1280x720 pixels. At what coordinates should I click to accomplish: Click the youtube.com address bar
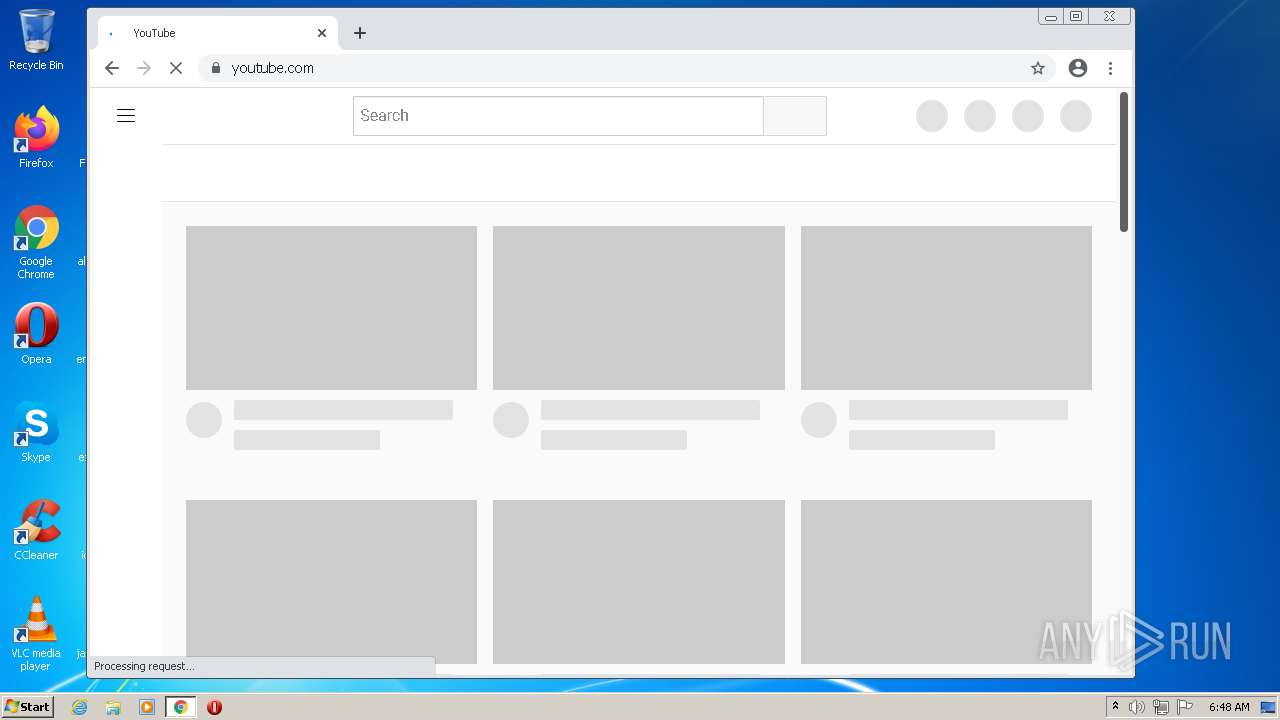(x=626, y=68)
